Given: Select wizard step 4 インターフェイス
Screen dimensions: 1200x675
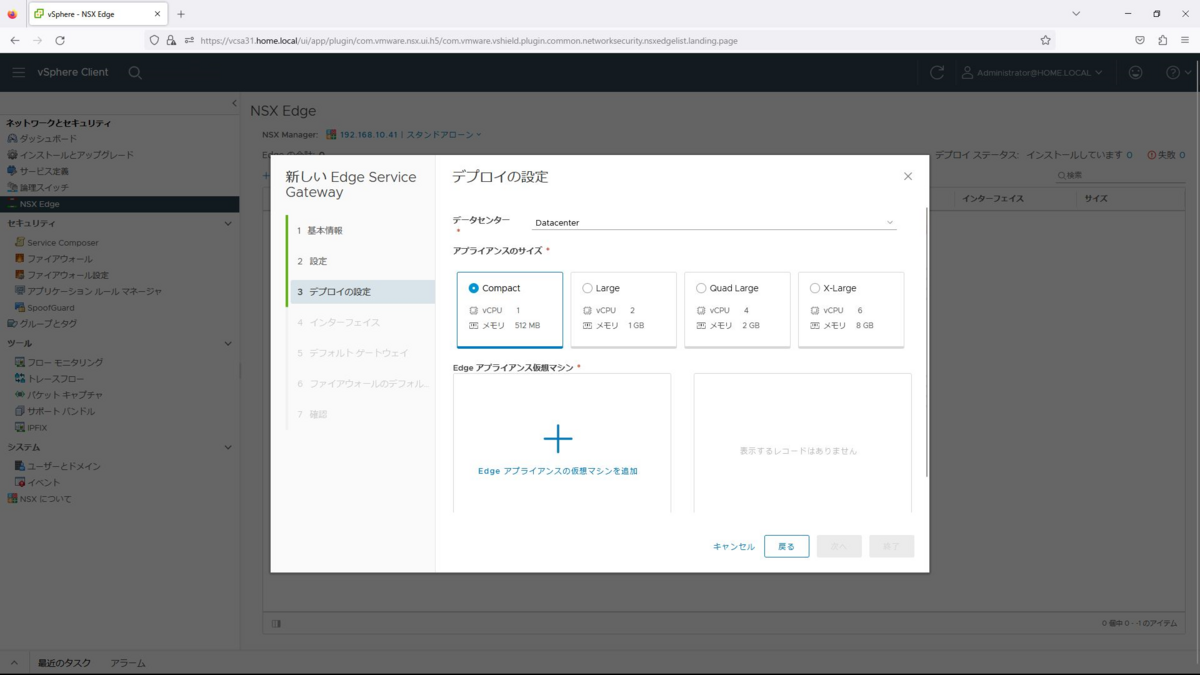Looking at the screenshot, I should pyautogui.click(x=361, y=322).
